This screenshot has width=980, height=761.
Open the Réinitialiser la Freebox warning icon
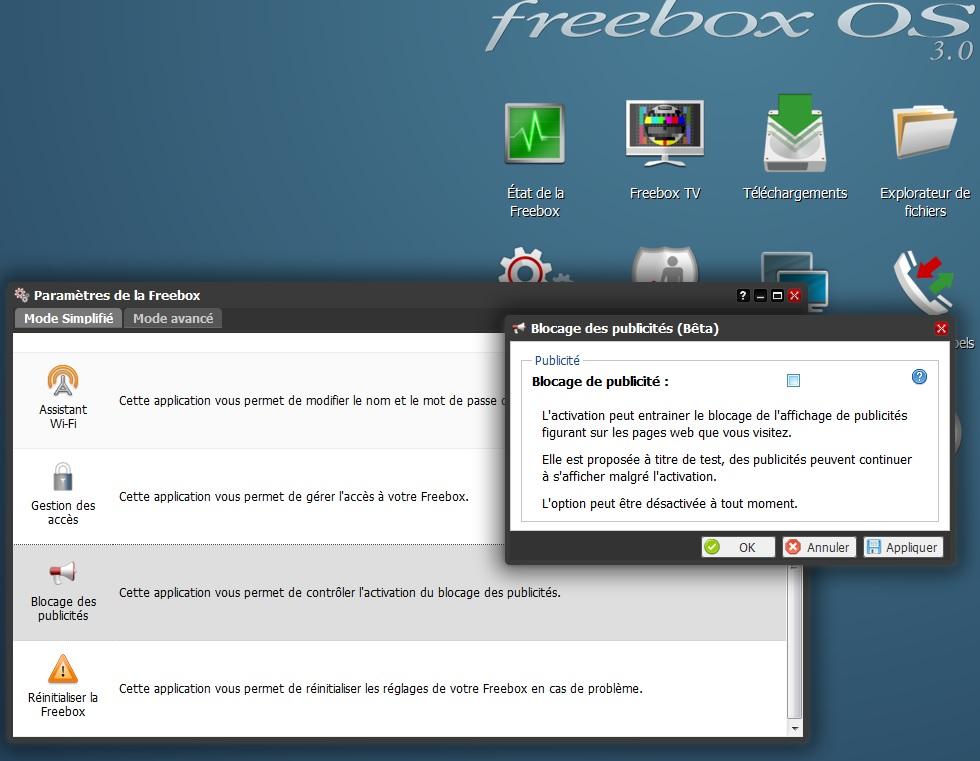[x=63, y=669]
